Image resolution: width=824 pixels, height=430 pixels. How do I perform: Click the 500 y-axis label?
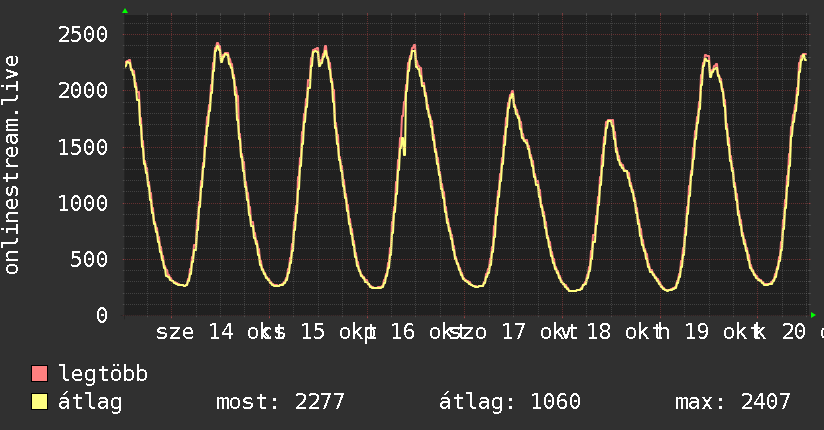(89, 259)
